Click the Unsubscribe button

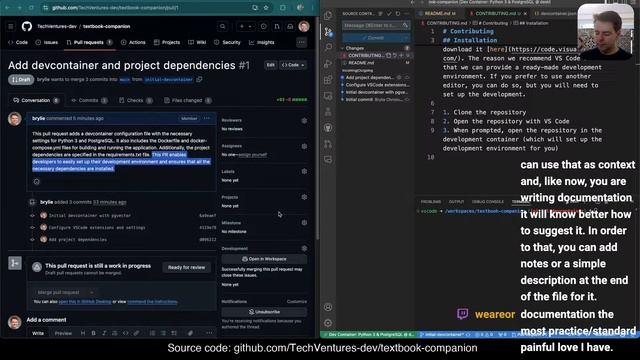264,312
